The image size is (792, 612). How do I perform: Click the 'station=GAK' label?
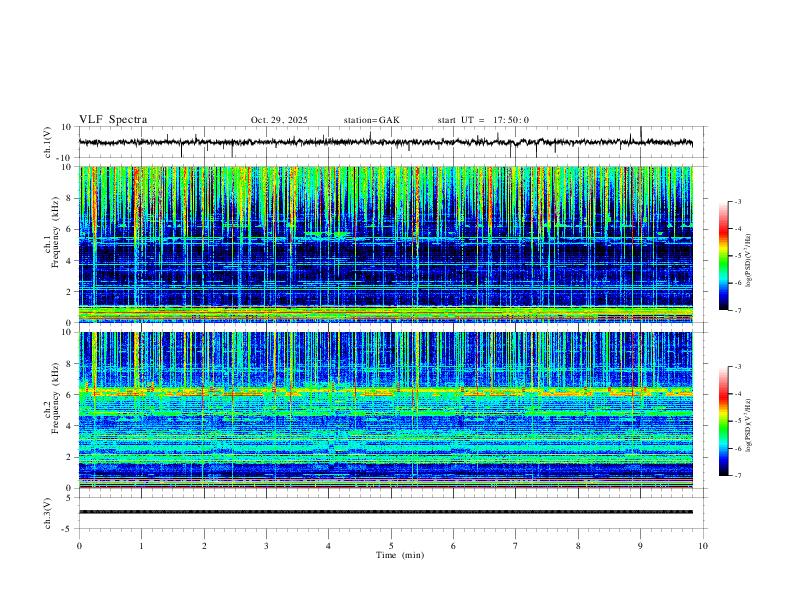click(371, 120)
